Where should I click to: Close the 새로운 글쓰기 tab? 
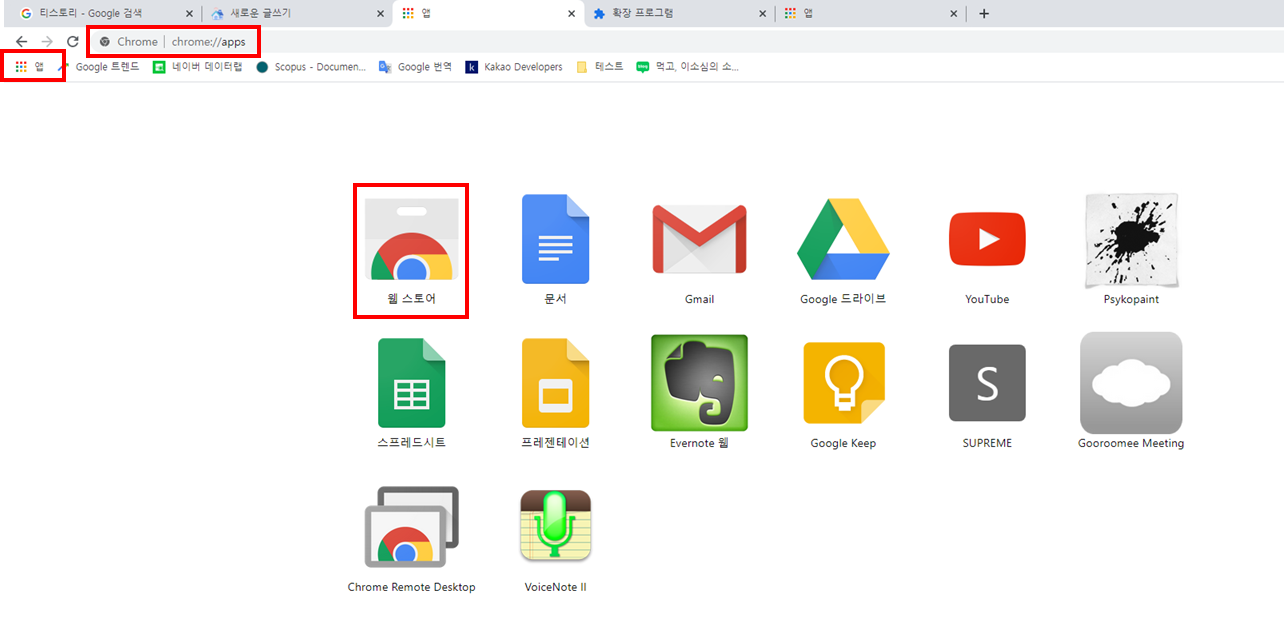[380, 14]
